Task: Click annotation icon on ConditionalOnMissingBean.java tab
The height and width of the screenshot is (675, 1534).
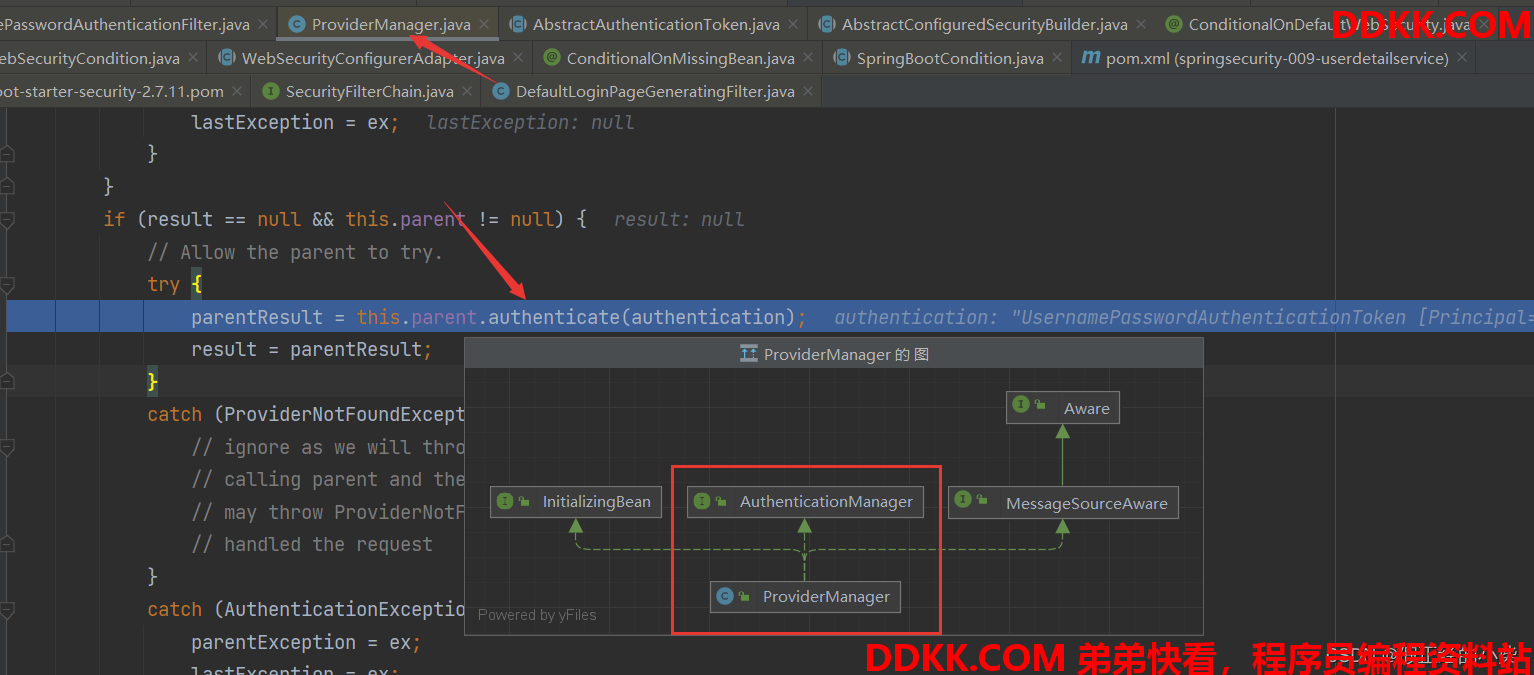Action: coord(551,59)
